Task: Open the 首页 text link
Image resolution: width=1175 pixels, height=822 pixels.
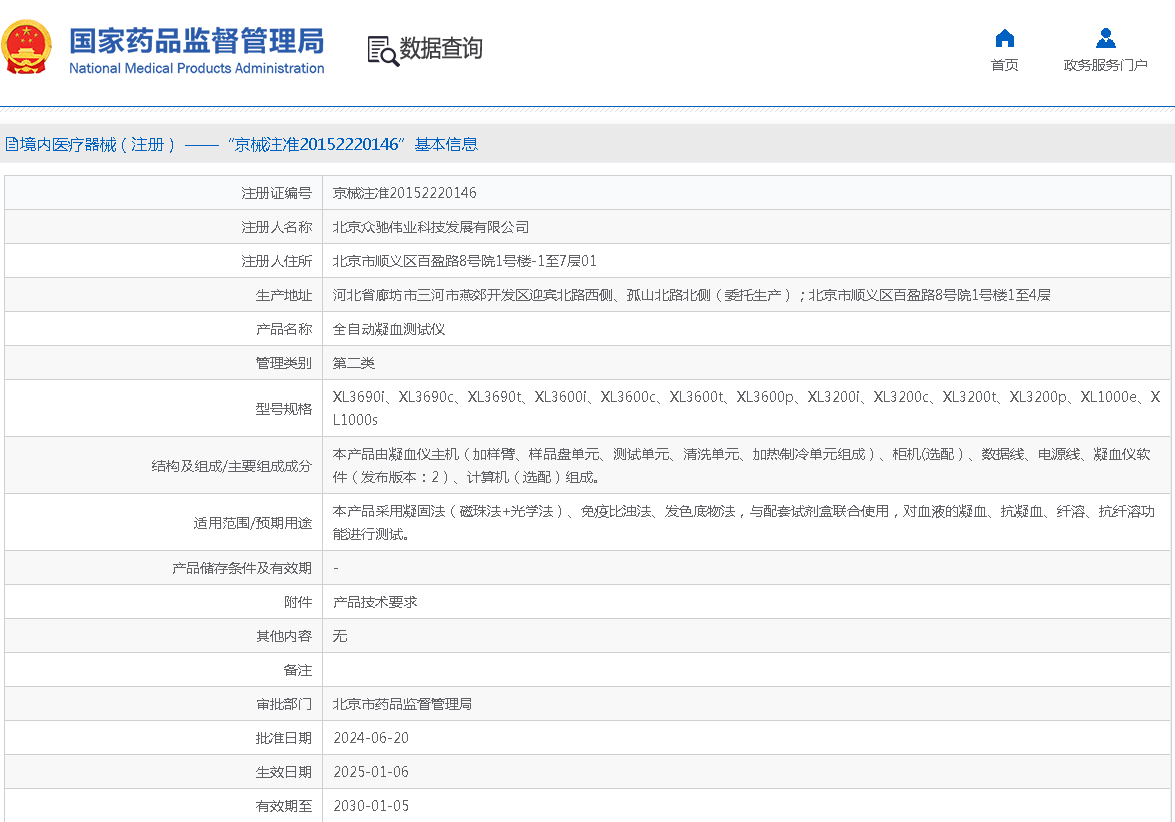Action: [1004, 66]
